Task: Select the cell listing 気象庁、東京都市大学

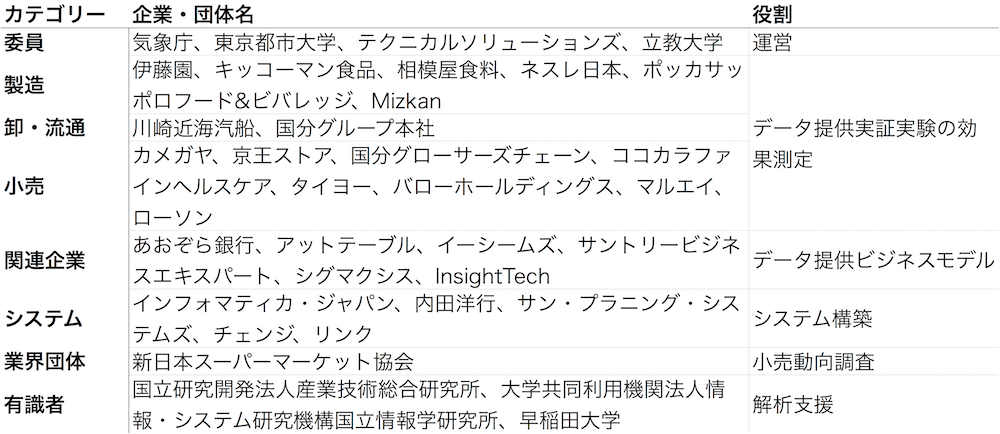Action: (x=427, y=43)
